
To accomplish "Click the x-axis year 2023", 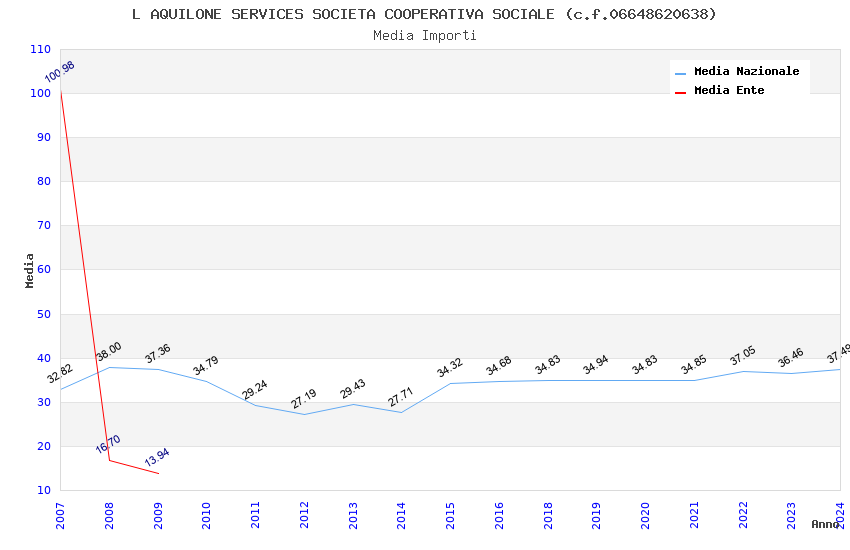I will point(791,515).
